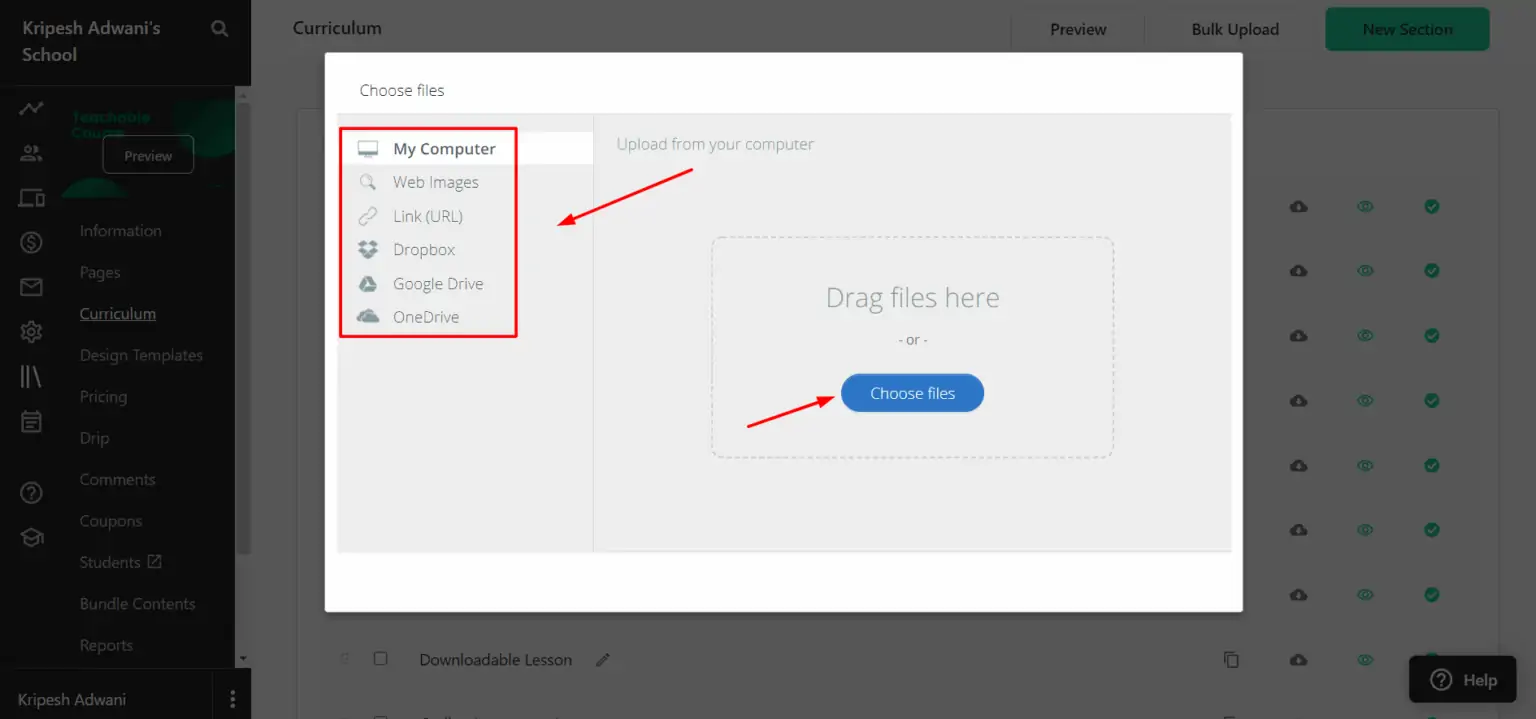Toggle the topmost green published checkmark
Screen dimensions: 1536x719
(x=1432, y=206)
